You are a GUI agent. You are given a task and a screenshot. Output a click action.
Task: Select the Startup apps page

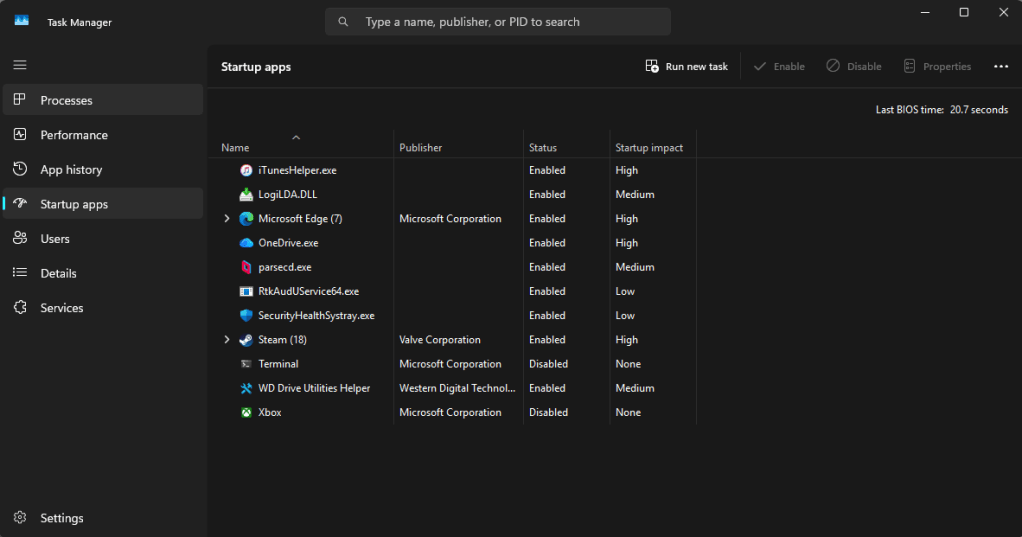click(103, 204)
